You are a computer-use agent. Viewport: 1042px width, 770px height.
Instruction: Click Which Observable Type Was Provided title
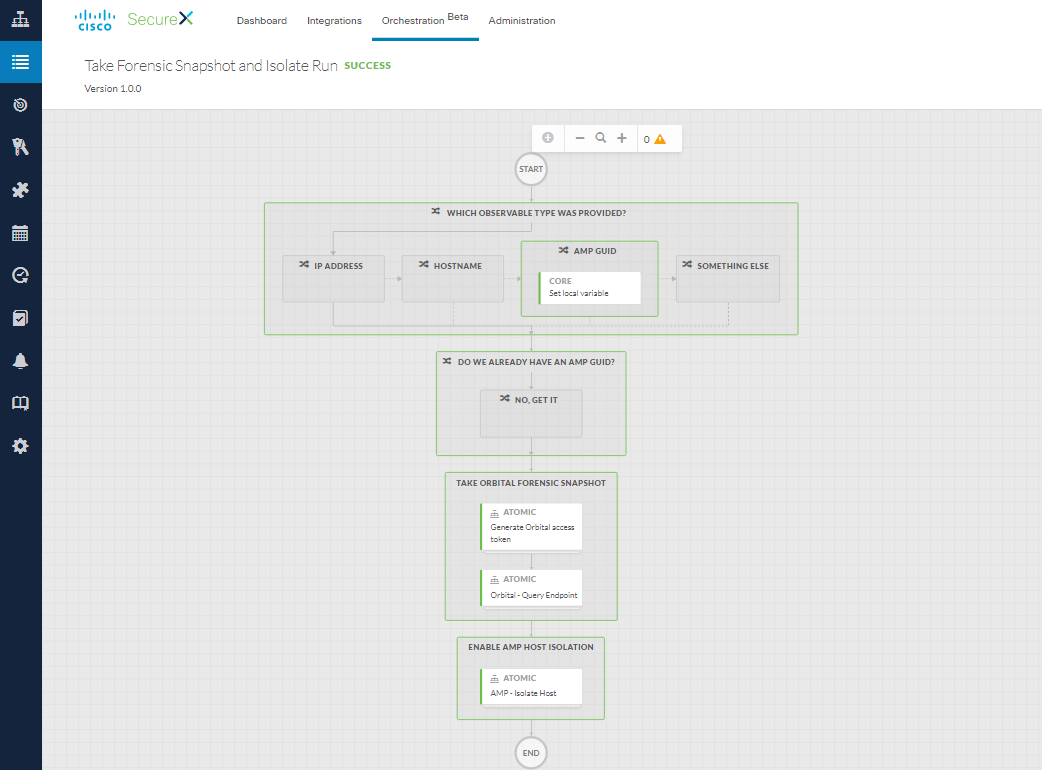coord(536,213)
